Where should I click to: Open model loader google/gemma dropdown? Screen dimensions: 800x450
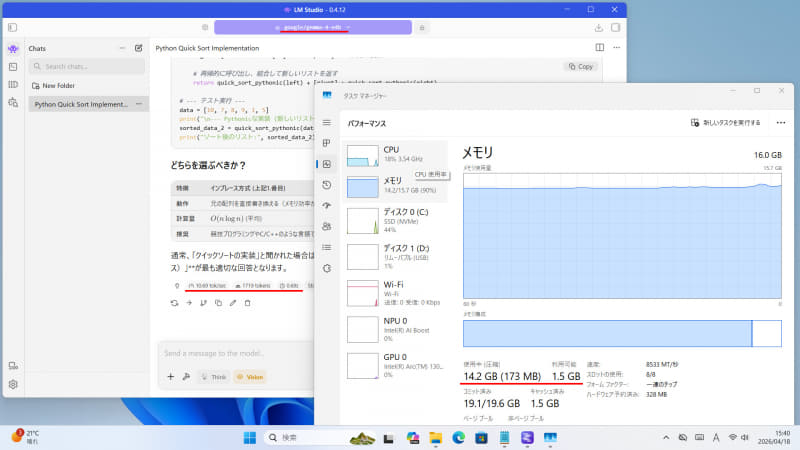(313, 28)
